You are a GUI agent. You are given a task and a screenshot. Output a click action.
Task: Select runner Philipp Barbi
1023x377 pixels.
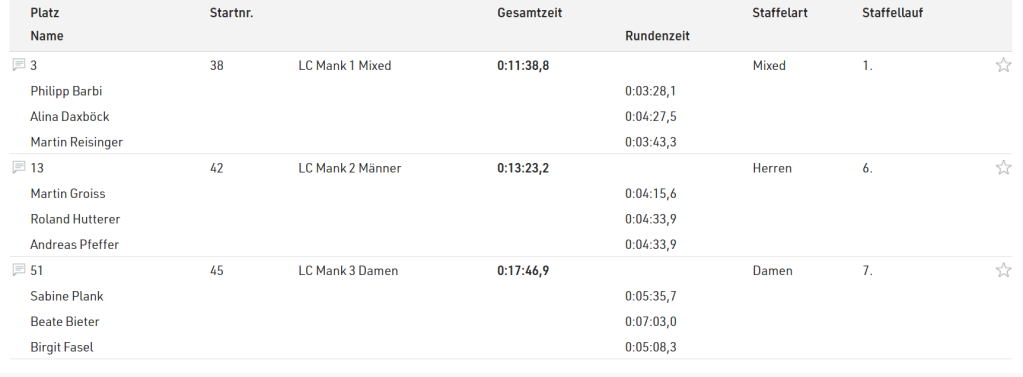(66, 91)
